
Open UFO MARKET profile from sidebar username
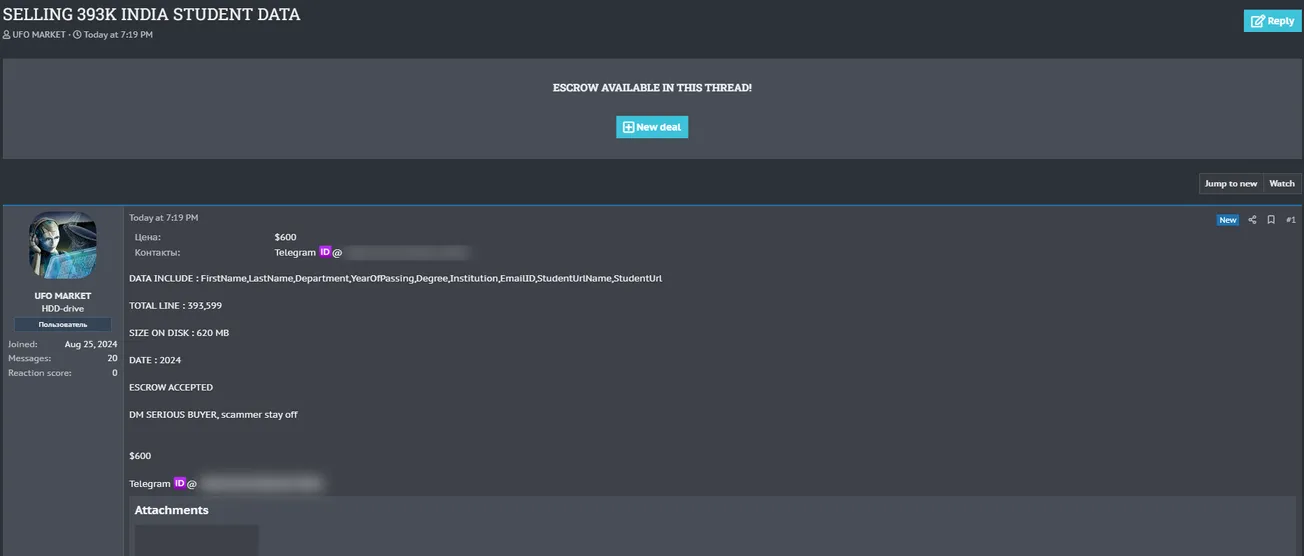(x=63, y=296)
